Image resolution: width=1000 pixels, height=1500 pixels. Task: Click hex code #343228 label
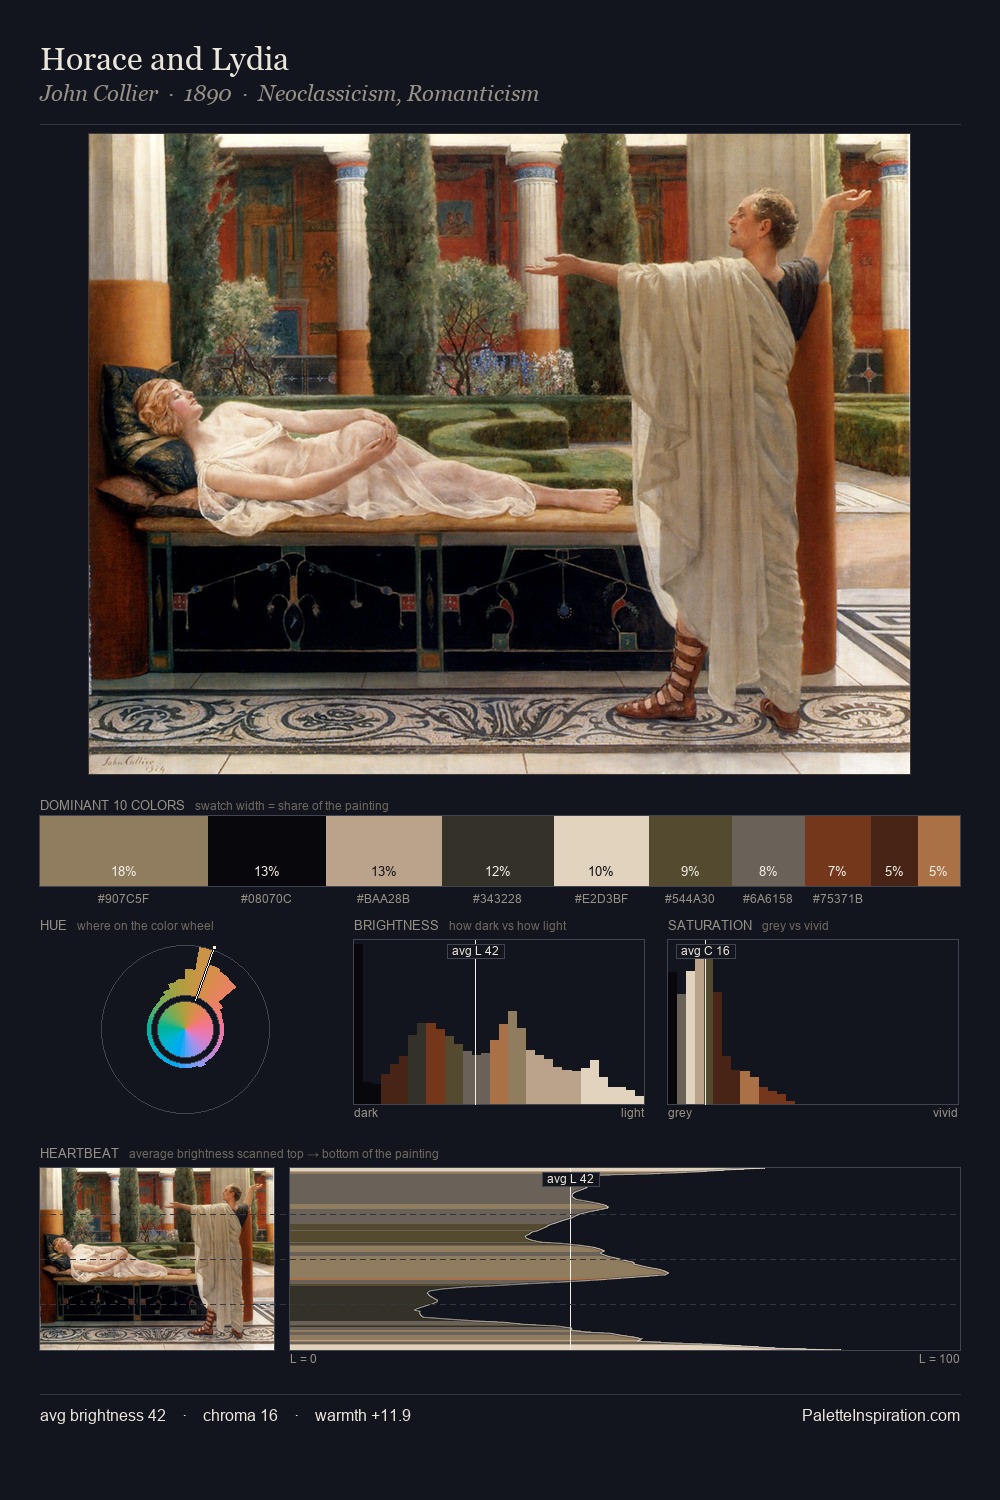pyautogui.click(x=498, y=899)
